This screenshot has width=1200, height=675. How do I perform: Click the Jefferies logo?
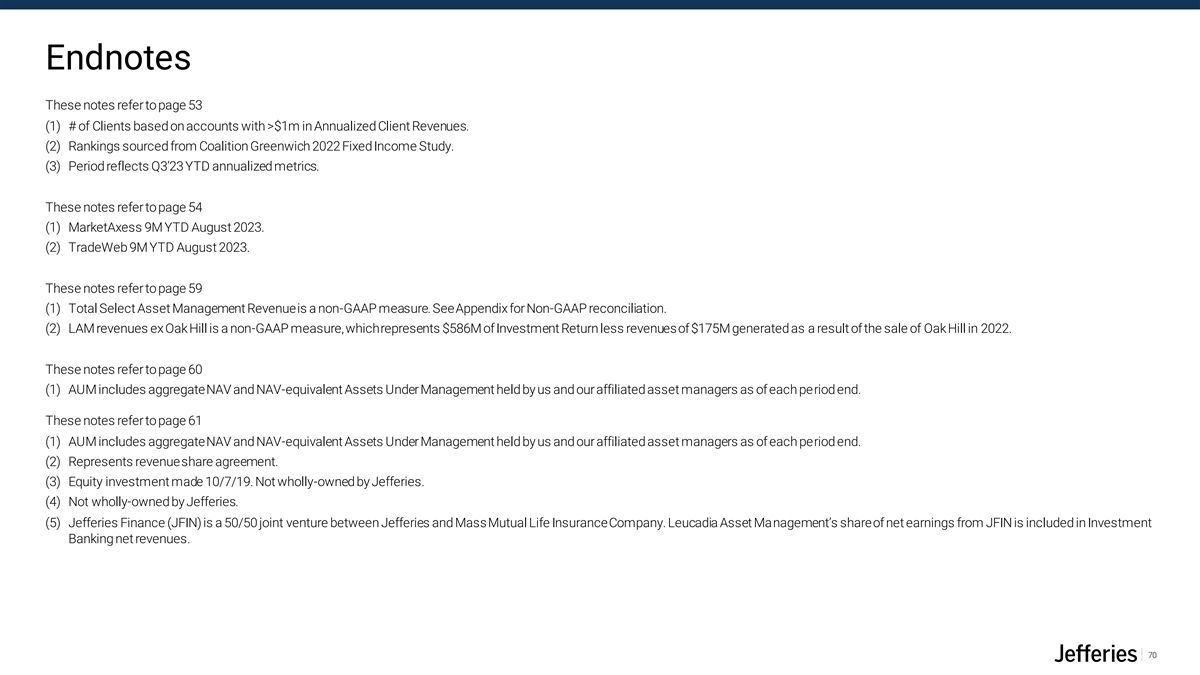(x=1096, y=654)
